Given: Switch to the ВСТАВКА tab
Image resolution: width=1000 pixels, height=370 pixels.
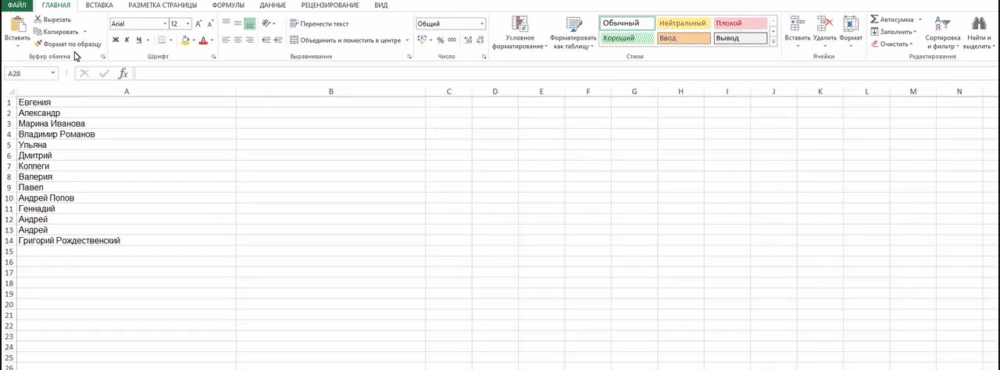Looking at the screenshot, I should click(x=99, y=5).
